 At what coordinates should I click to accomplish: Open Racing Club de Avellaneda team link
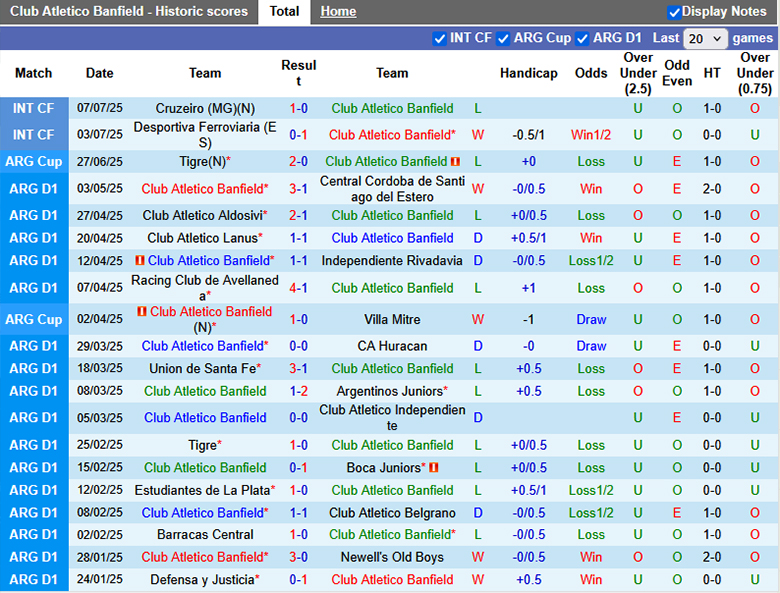tap(205, 288)
